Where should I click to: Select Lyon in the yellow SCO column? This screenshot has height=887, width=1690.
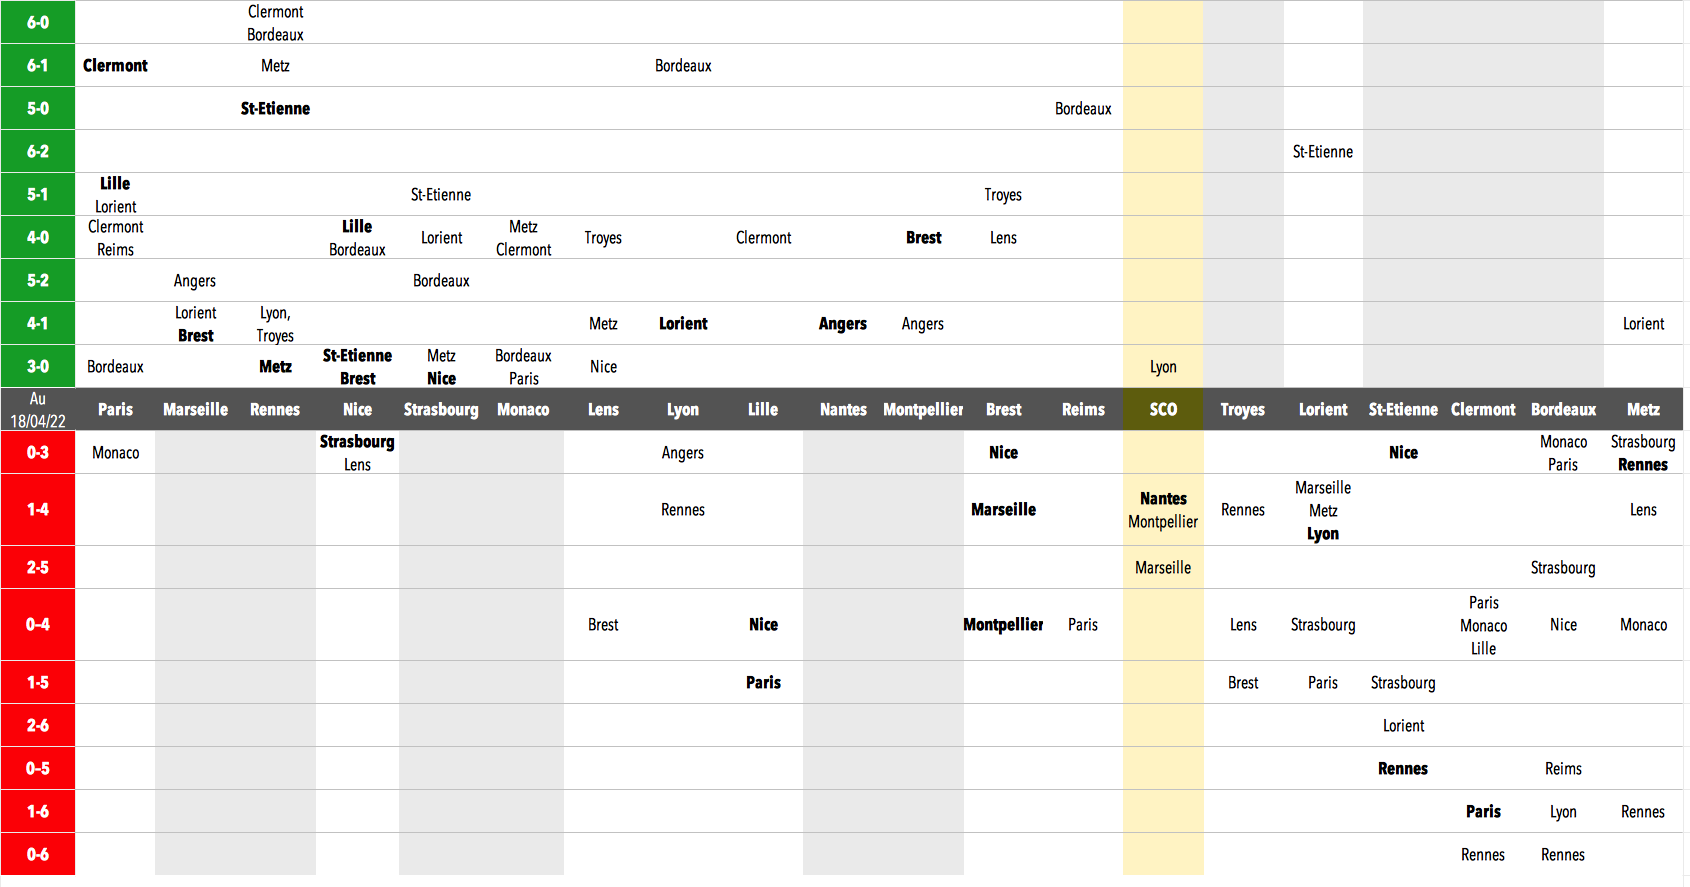point(1163,366)
